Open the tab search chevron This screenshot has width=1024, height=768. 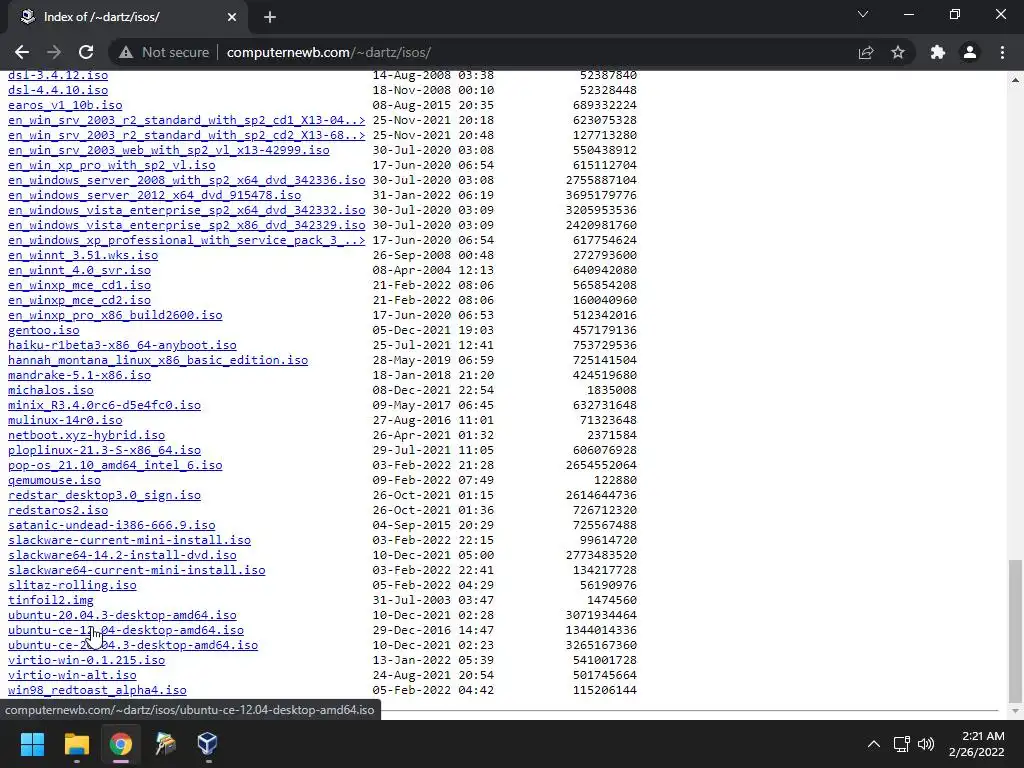[x=863, y=14]
